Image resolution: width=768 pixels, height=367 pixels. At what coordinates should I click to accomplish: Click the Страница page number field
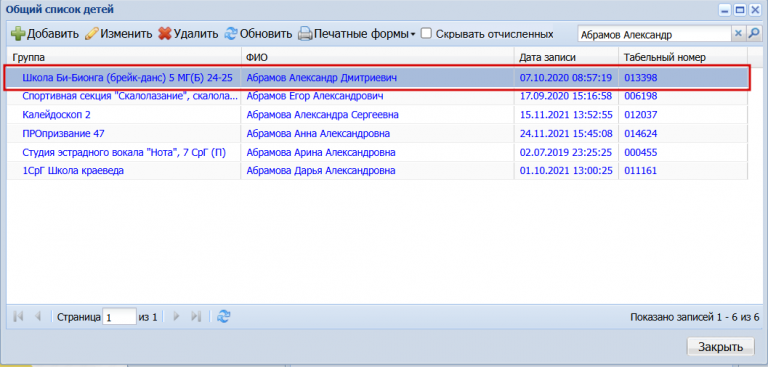pos(119,317)
